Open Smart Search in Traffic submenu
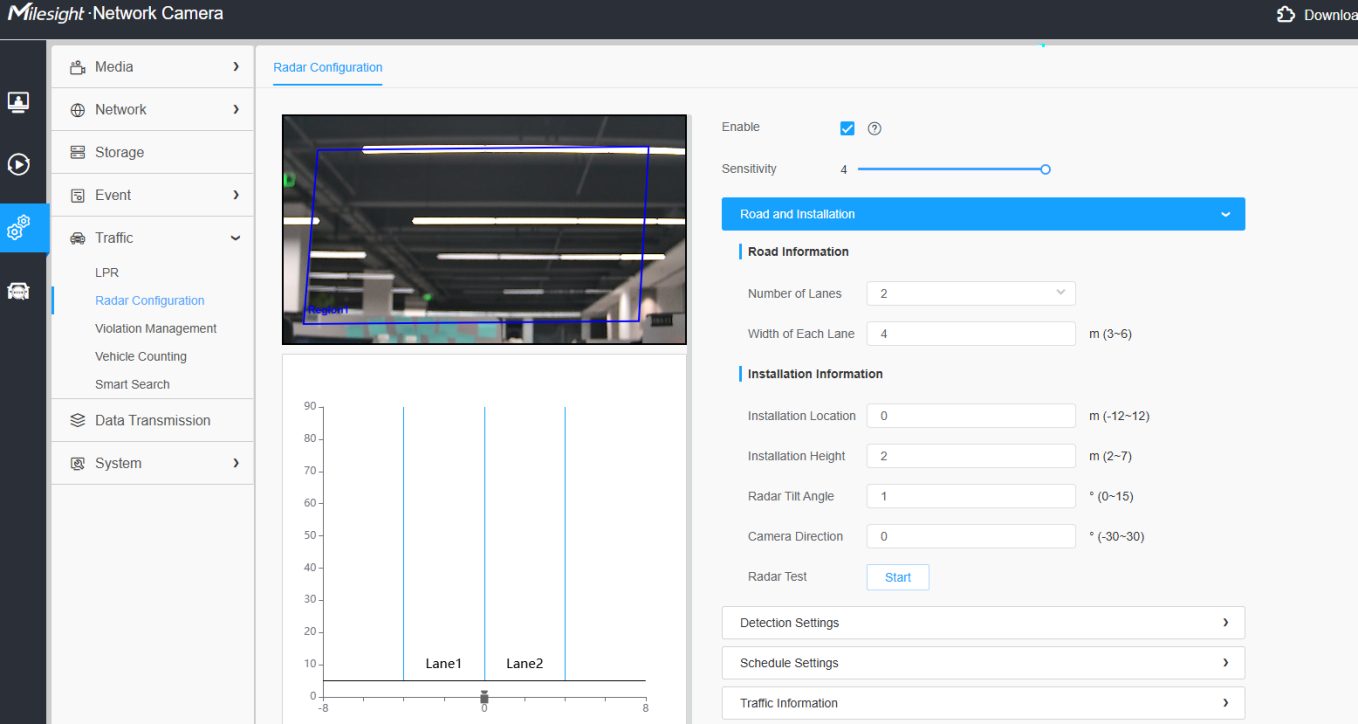This screenshot has width=1358, height=724. click(132, 385)
